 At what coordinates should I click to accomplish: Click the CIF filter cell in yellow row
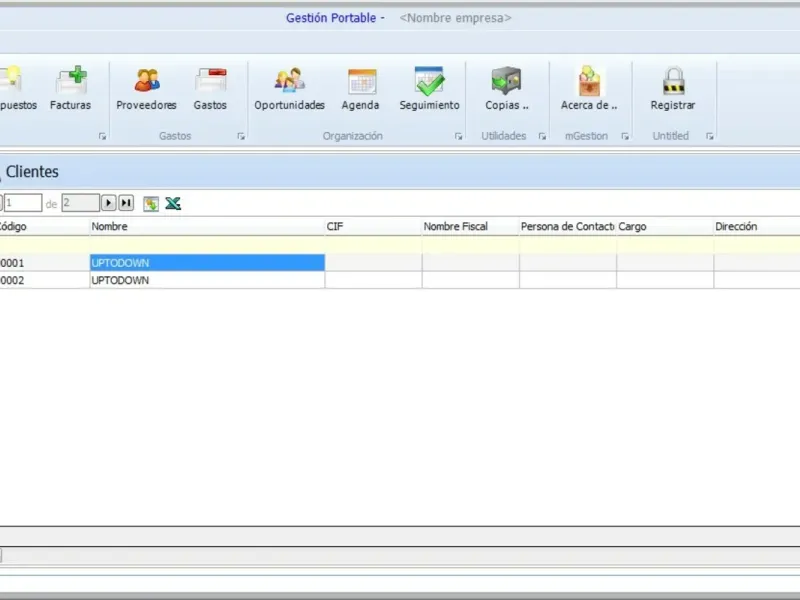373,245
